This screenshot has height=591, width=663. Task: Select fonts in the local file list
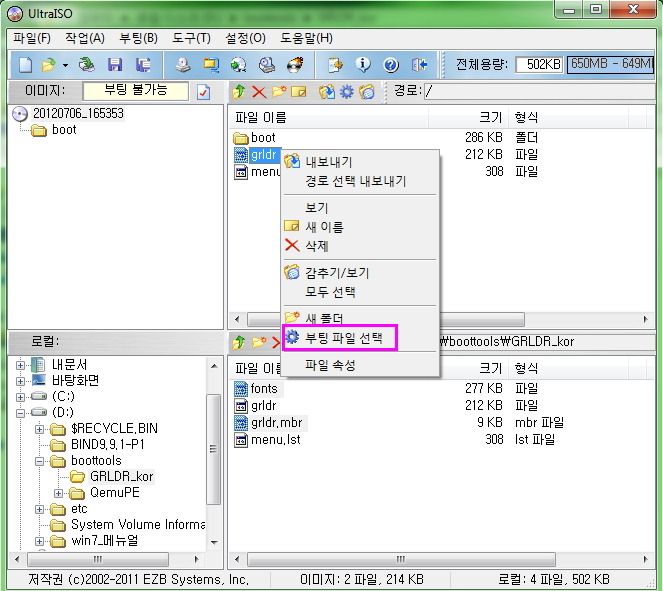[x=264, y=389]
